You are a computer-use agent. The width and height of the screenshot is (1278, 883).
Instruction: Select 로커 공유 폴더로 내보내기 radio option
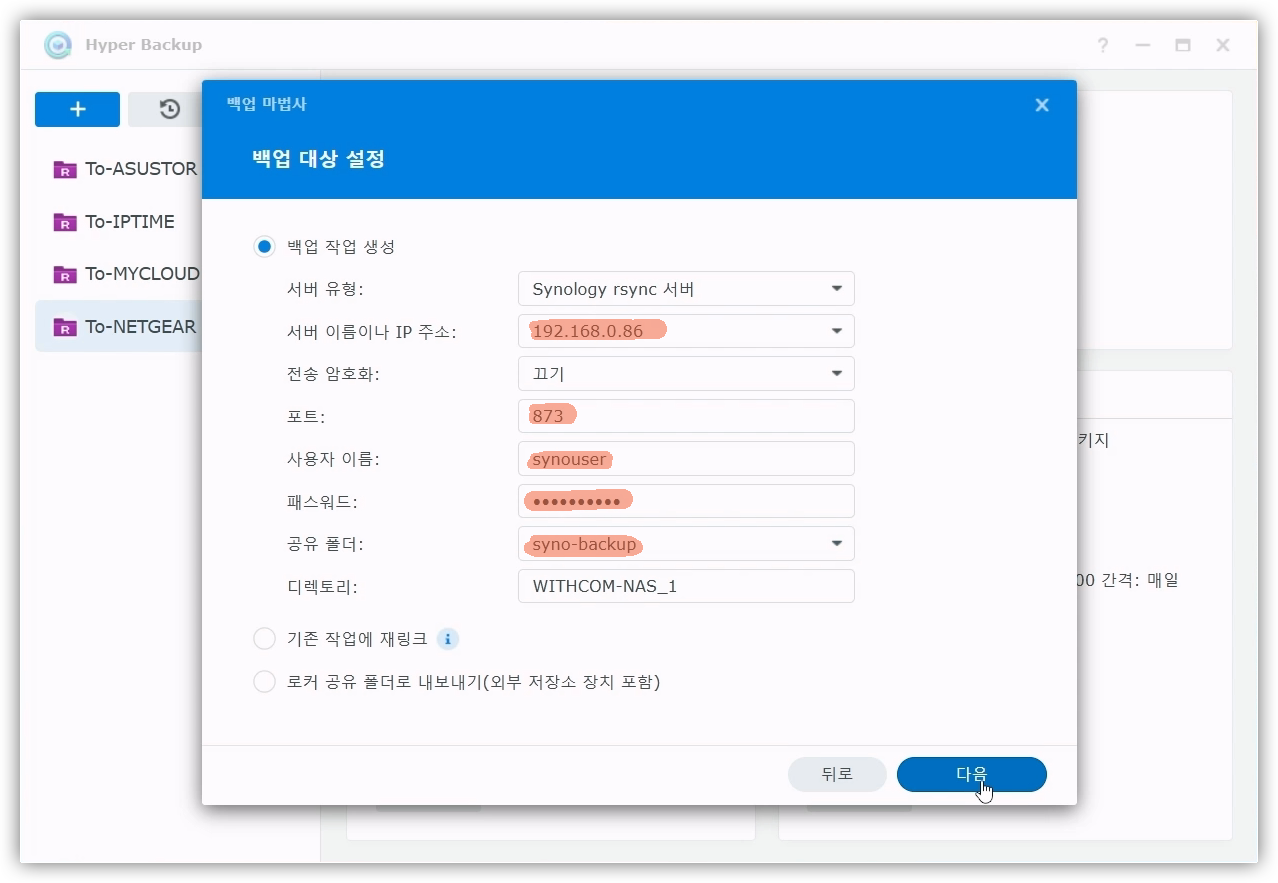(264, 682)
